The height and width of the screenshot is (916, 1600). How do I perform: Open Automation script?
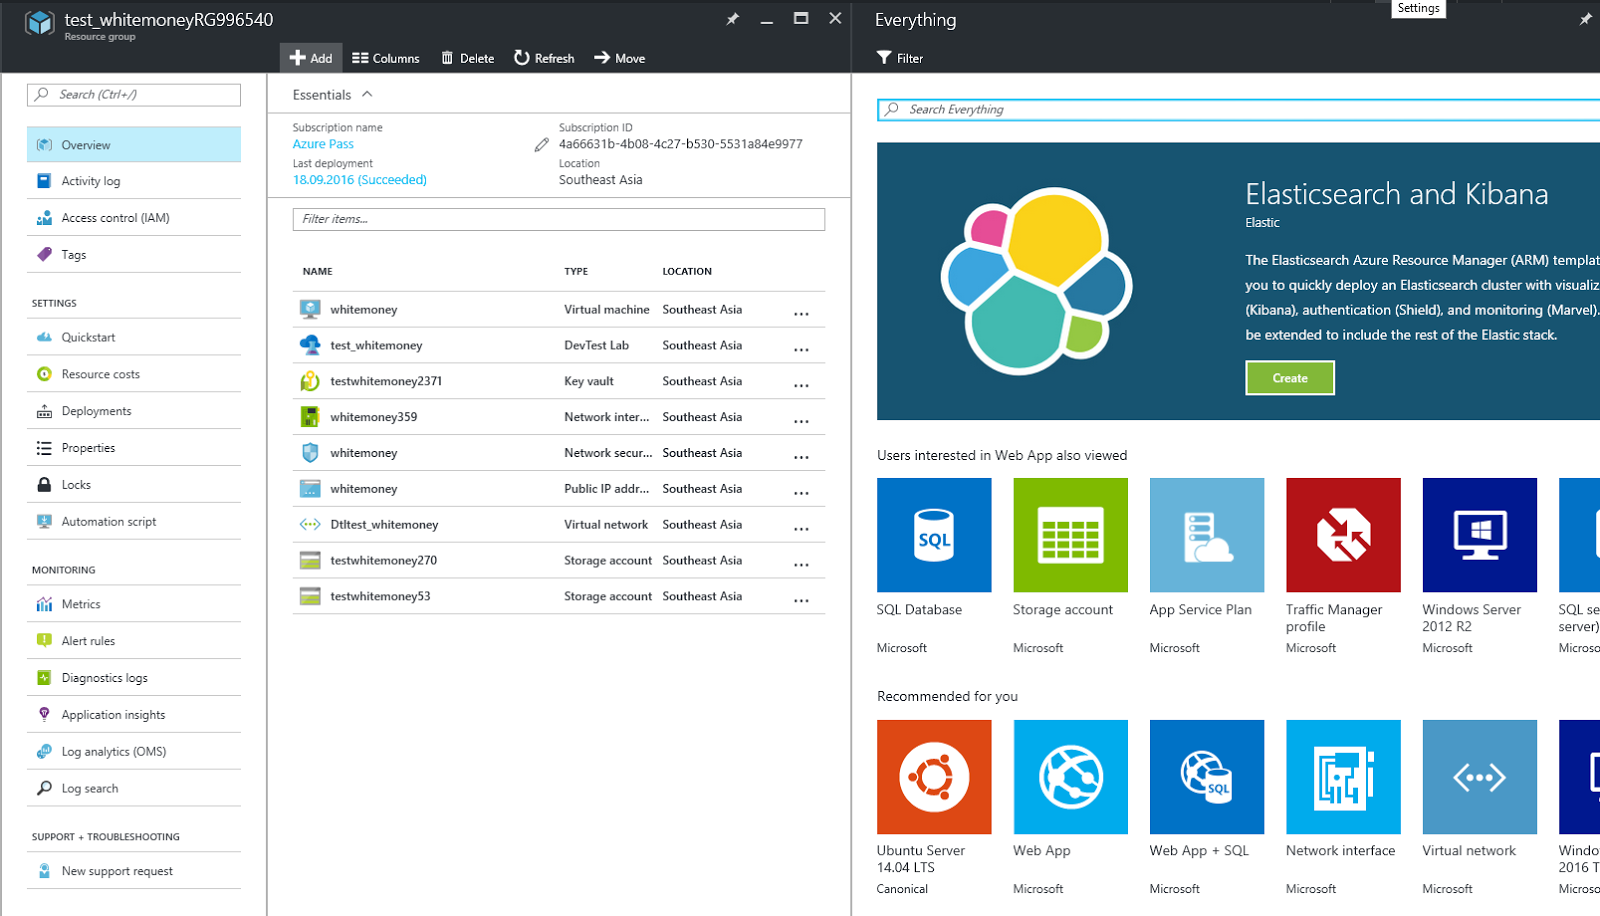coord(134,522)
